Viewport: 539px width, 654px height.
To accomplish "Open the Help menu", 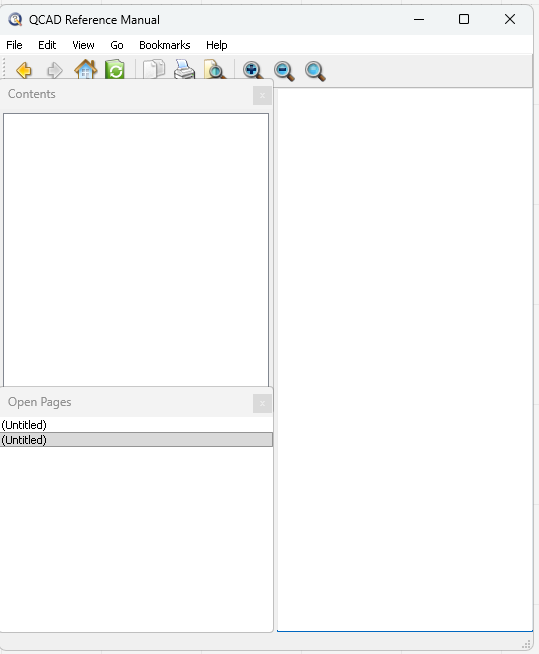I will click(x=217, y=45).
